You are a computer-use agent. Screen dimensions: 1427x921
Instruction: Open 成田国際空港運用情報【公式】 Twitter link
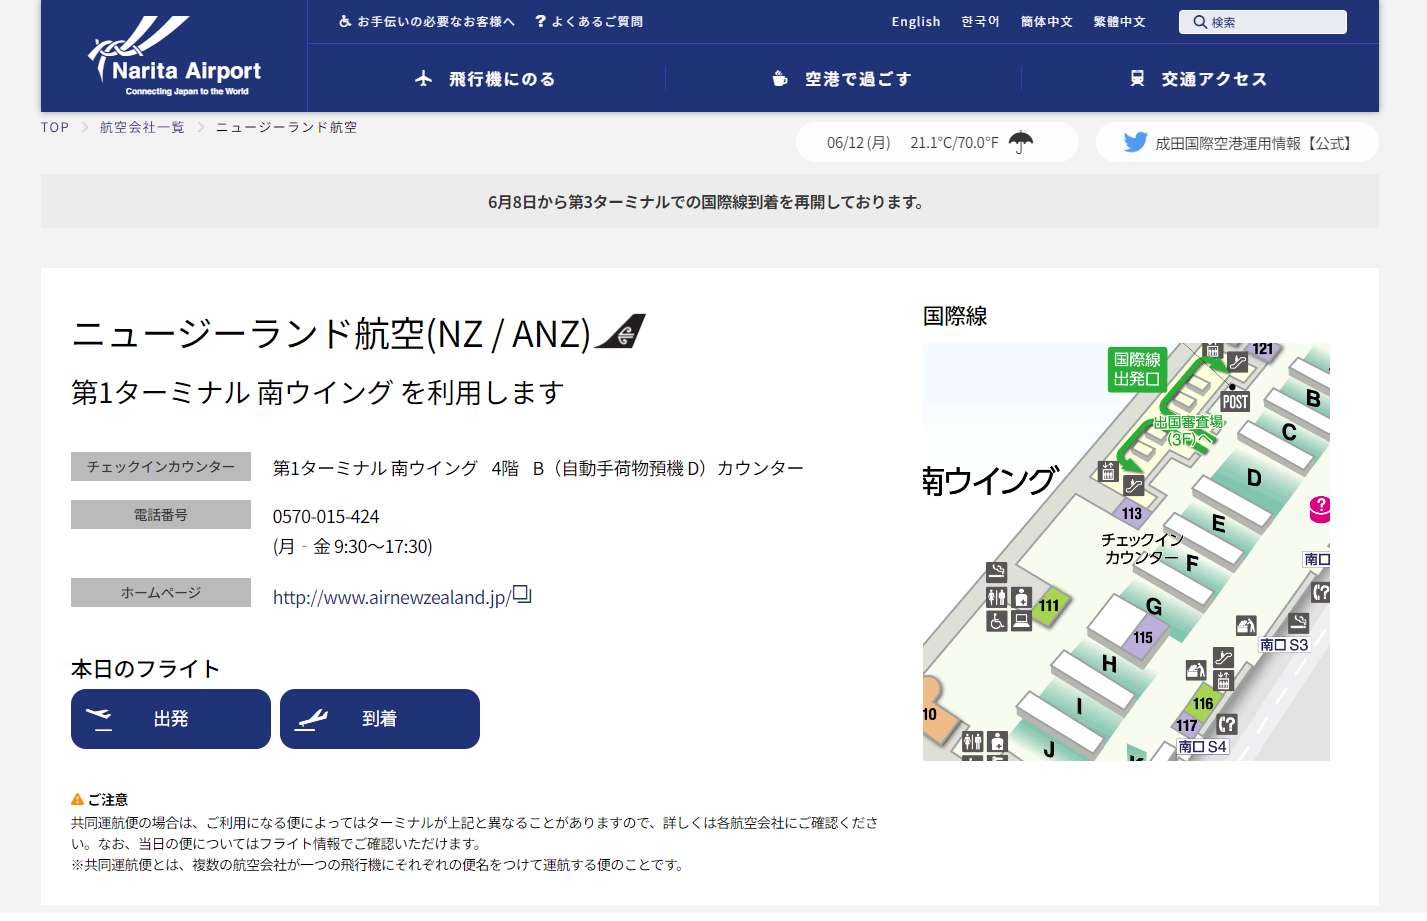tap(1237, 142)
